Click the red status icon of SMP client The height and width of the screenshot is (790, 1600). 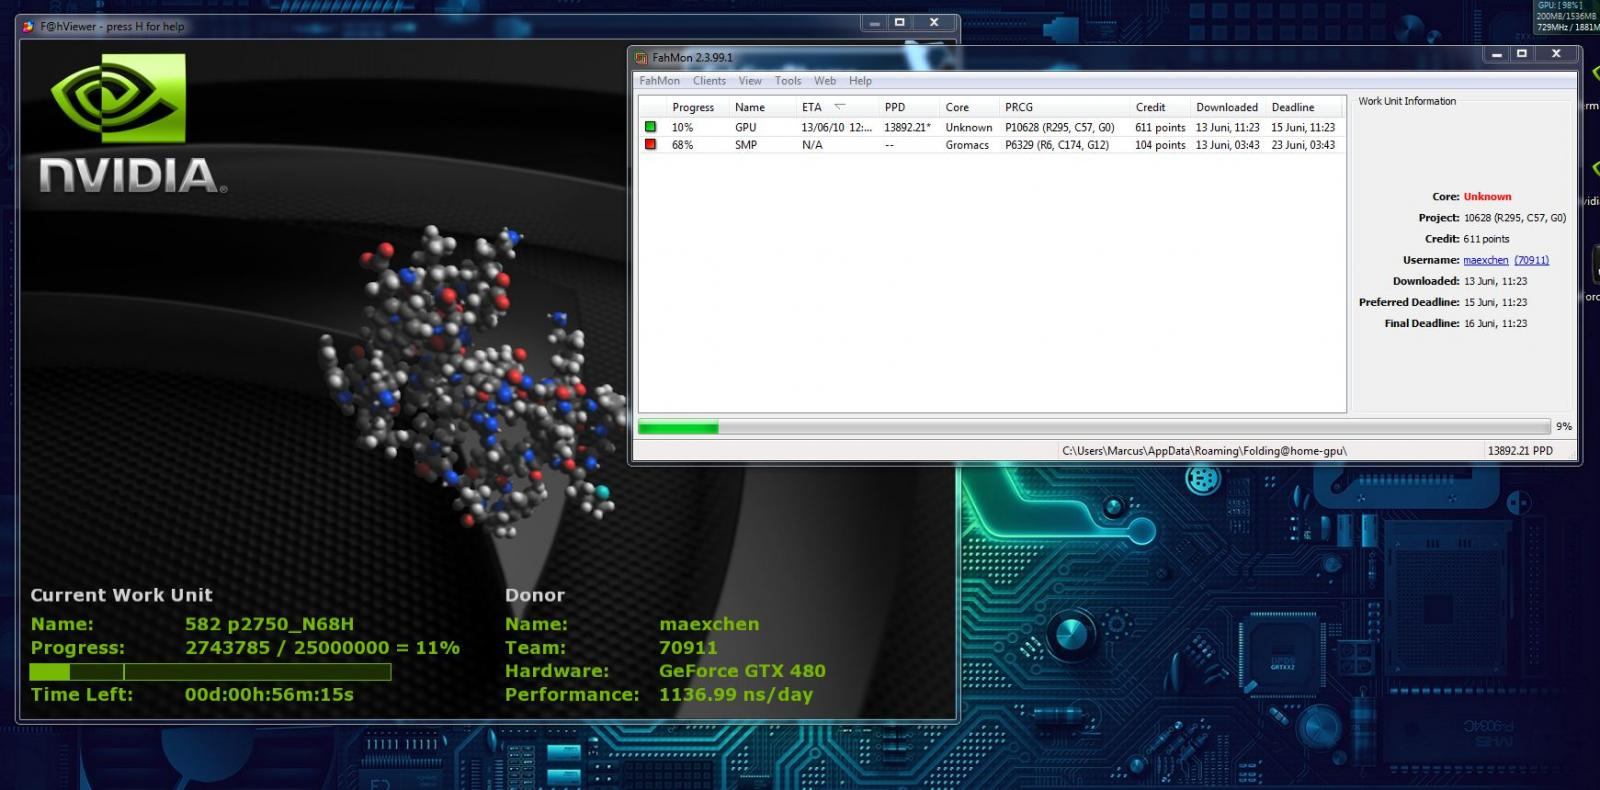pyautogui.click(x=650, y=144)
